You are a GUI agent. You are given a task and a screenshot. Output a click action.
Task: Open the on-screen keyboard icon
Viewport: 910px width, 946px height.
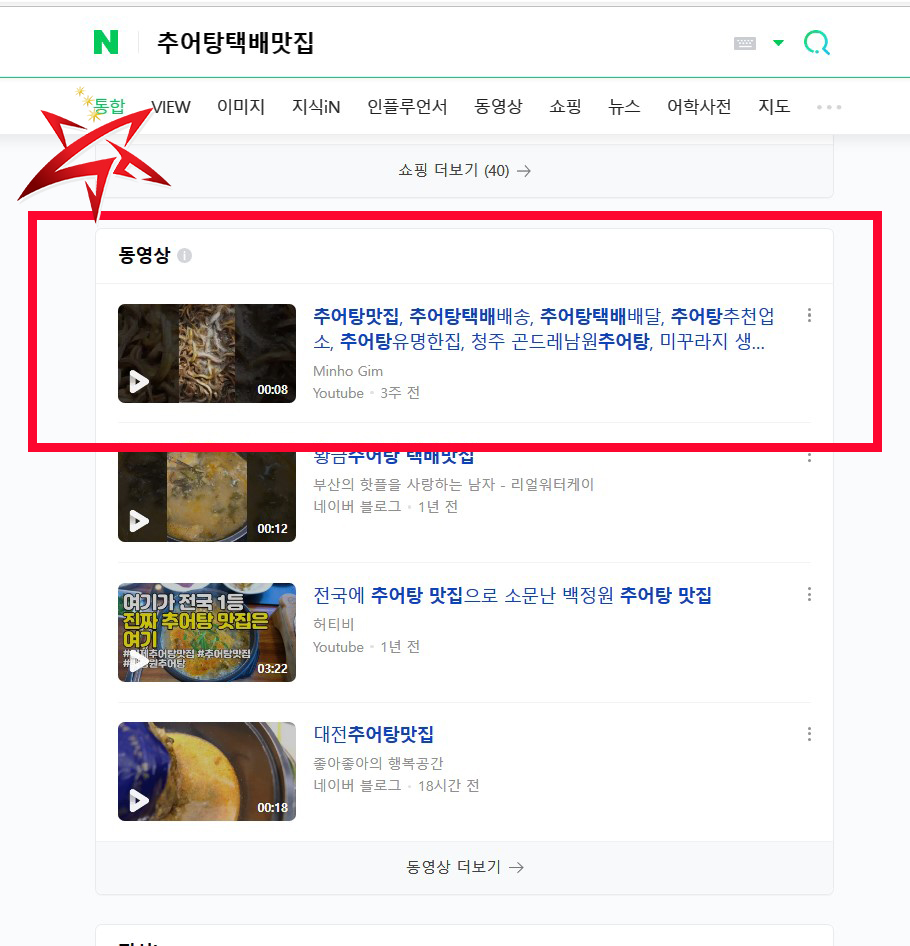tap(745, 43)
